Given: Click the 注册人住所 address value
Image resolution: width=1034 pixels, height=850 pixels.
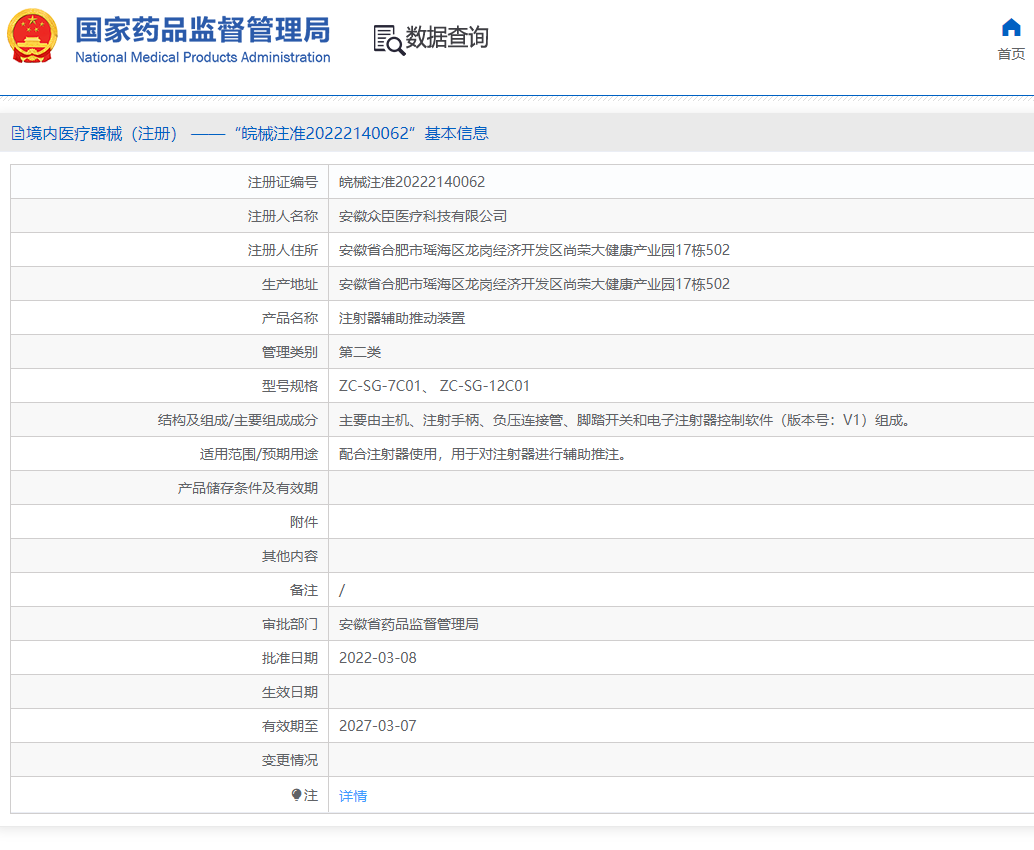Looking at the screenshot, I should click(534, 251).
